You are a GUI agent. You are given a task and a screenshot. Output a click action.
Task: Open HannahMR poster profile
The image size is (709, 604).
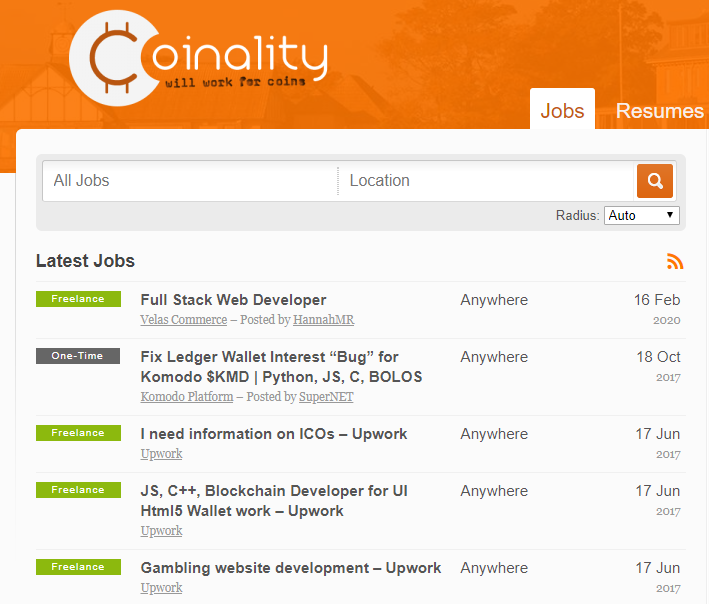pos(324,320)
